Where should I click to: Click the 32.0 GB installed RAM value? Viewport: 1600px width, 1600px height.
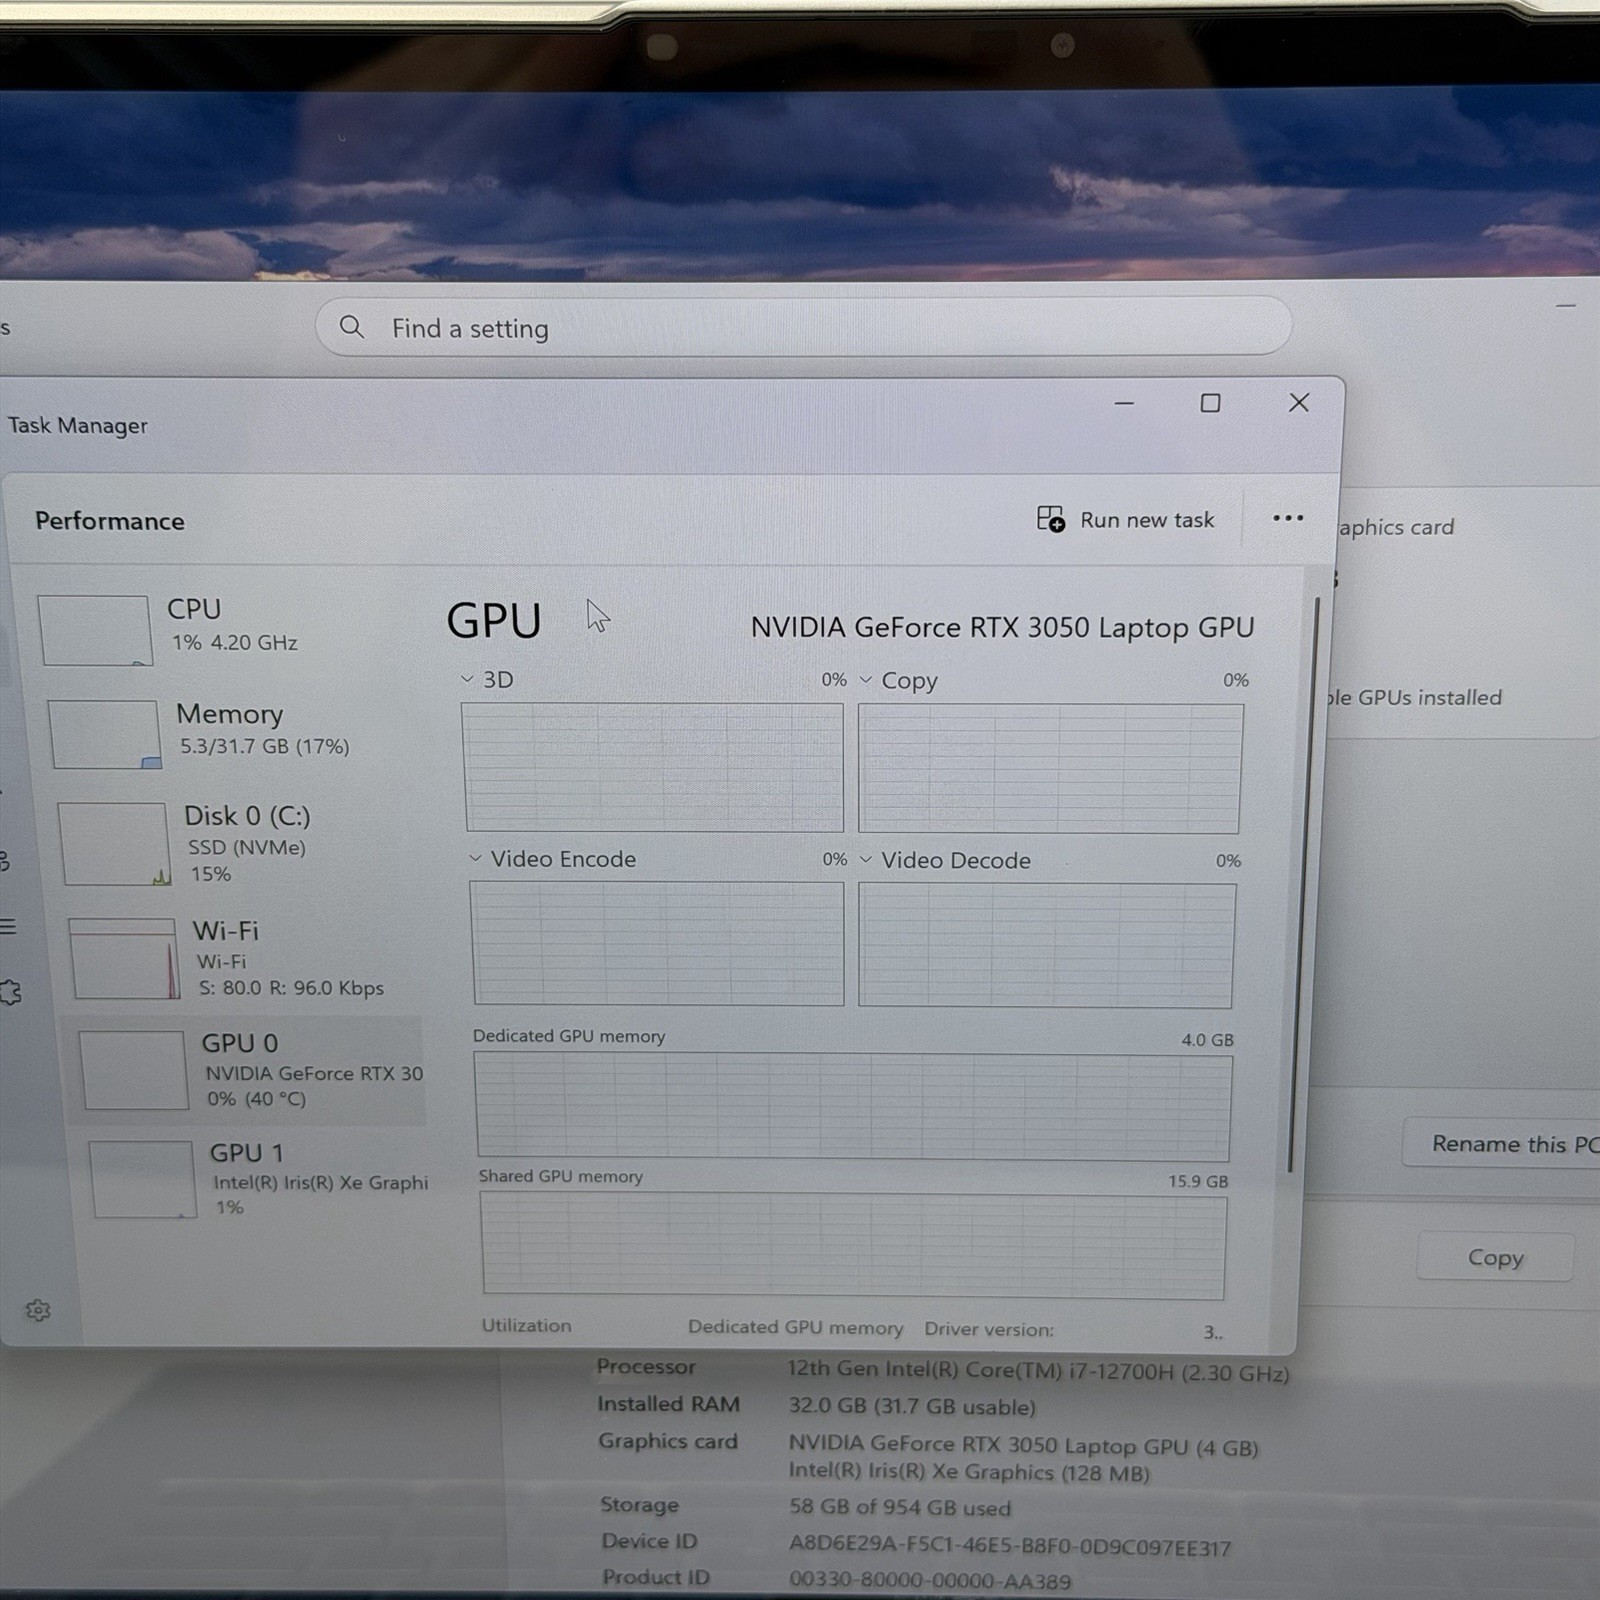tap(912, 1406)
